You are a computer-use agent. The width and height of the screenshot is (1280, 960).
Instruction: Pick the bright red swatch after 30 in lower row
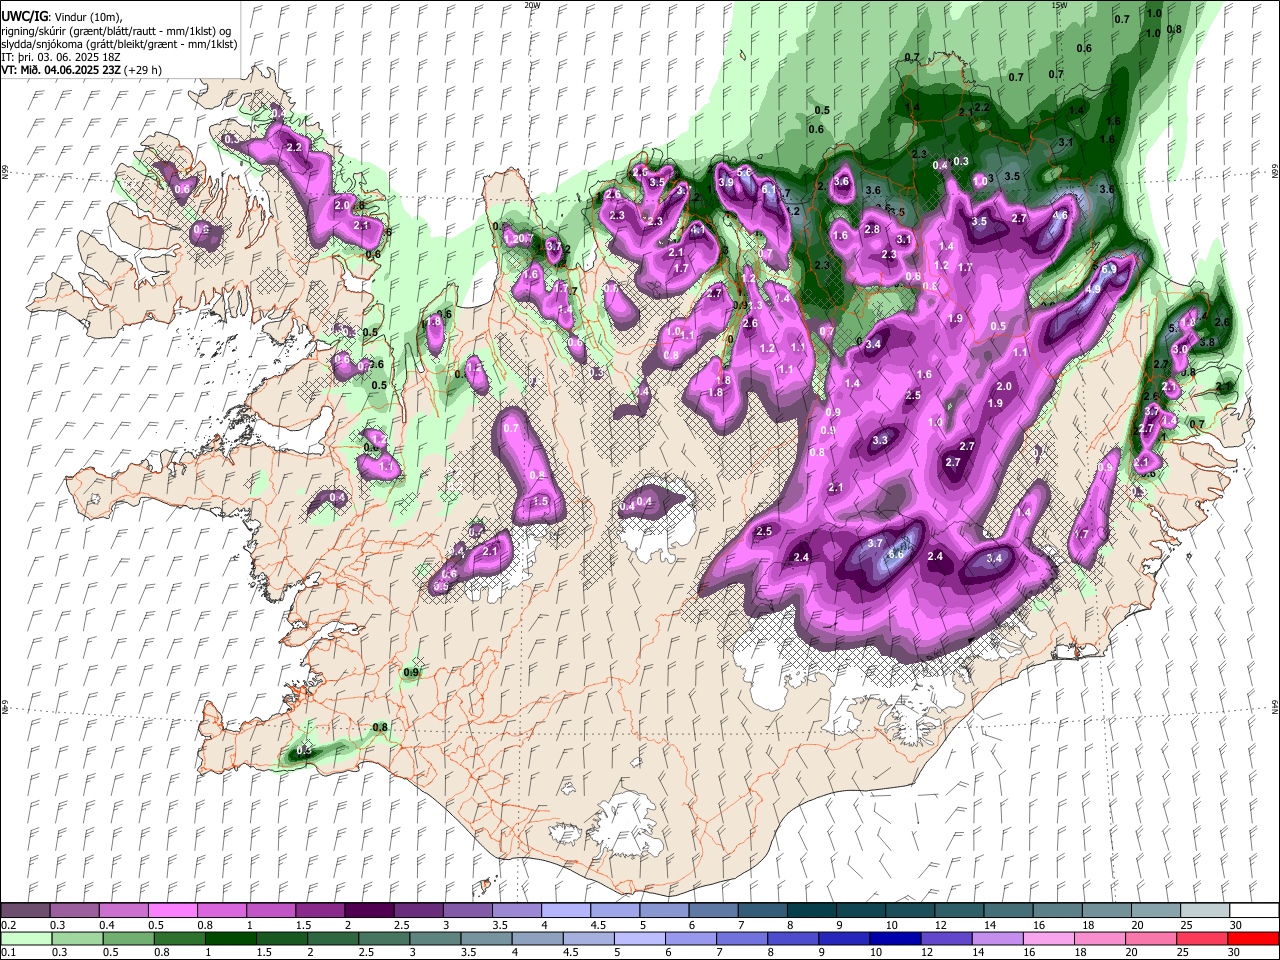[x=1252, y=938]
